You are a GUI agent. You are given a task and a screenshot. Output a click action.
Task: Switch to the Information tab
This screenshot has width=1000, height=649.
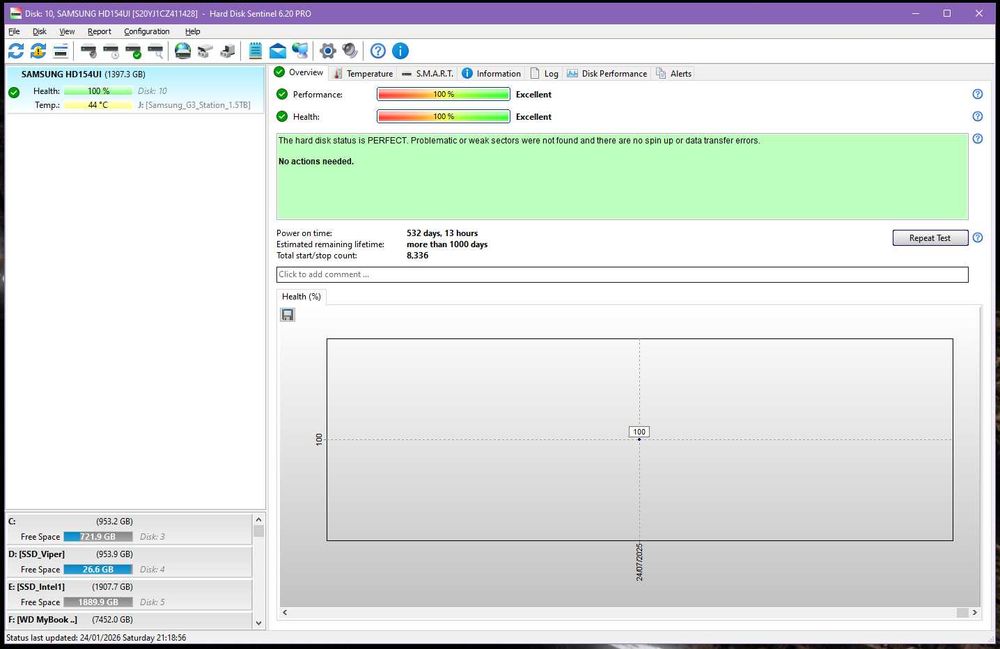tap(491, 73)
